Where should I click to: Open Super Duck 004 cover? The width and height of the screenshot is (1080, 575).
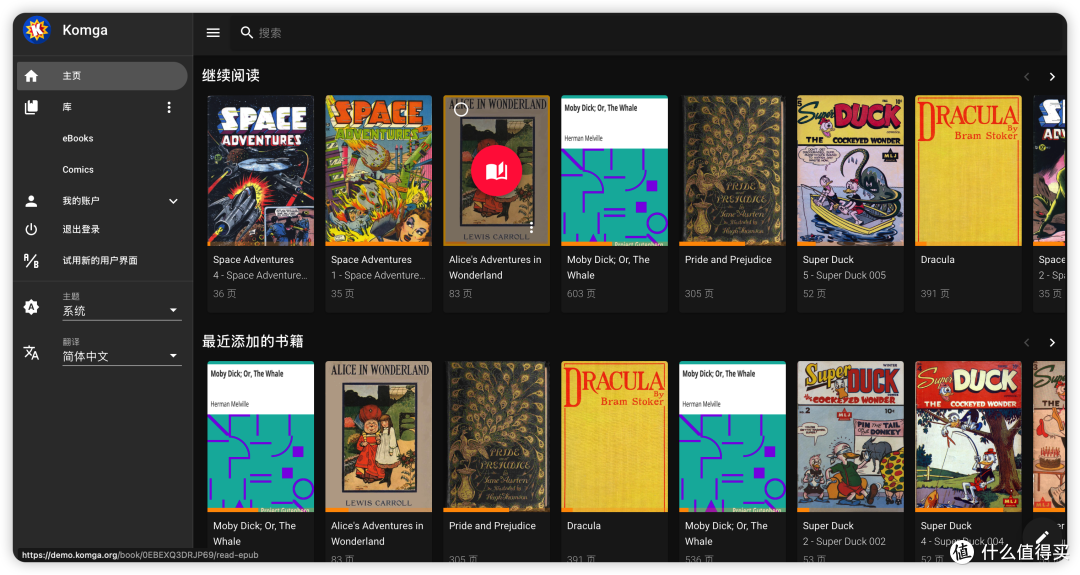click(968, 437)
